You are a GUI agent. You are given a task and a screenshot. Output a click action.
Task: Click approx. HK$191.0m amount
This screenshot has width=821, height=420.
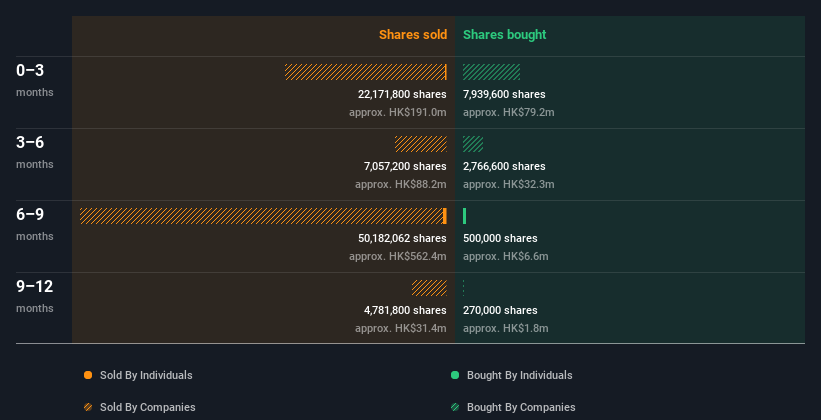[398, 113]
